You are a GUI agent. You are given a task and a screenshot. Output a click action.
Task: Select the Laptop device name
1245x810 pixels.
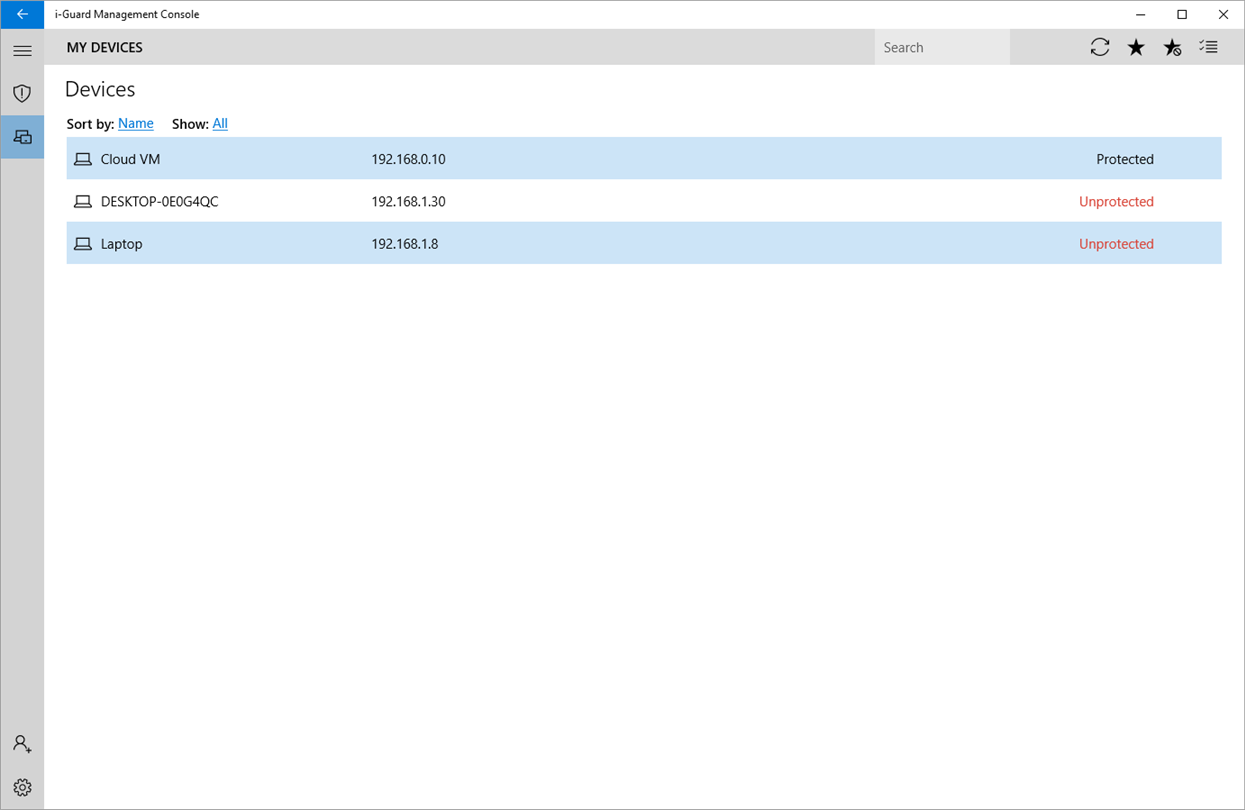coord(121,244)
